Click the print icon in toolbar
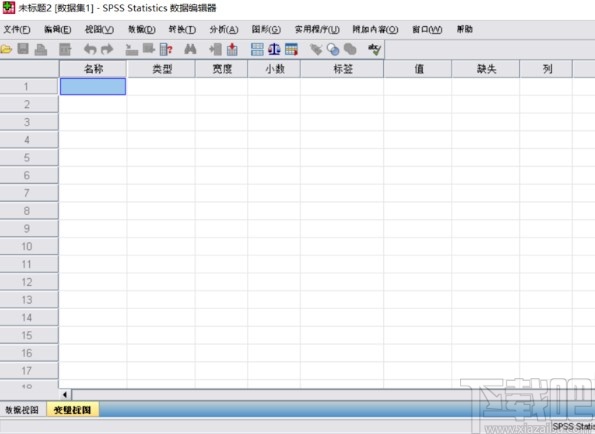The image size is (595, 434). pyautogui.click(x=41, y=50)
